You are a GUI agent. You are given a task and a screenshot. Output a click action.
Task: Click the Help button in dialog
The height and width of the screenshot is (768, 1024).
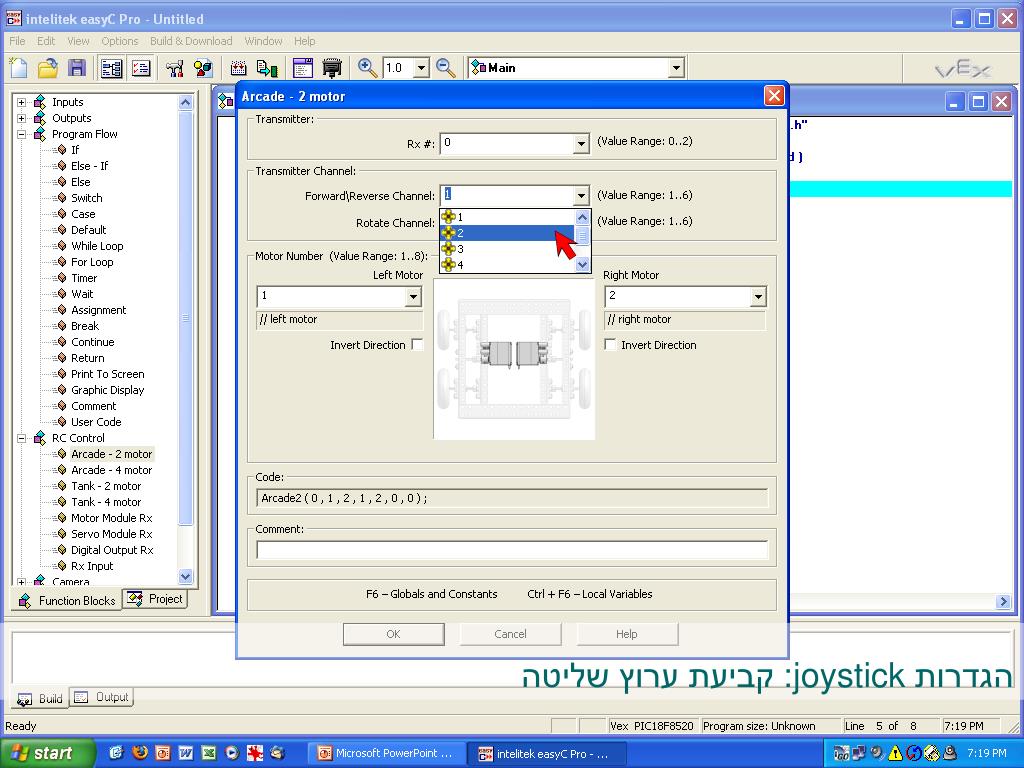click(x=627, y=634)
